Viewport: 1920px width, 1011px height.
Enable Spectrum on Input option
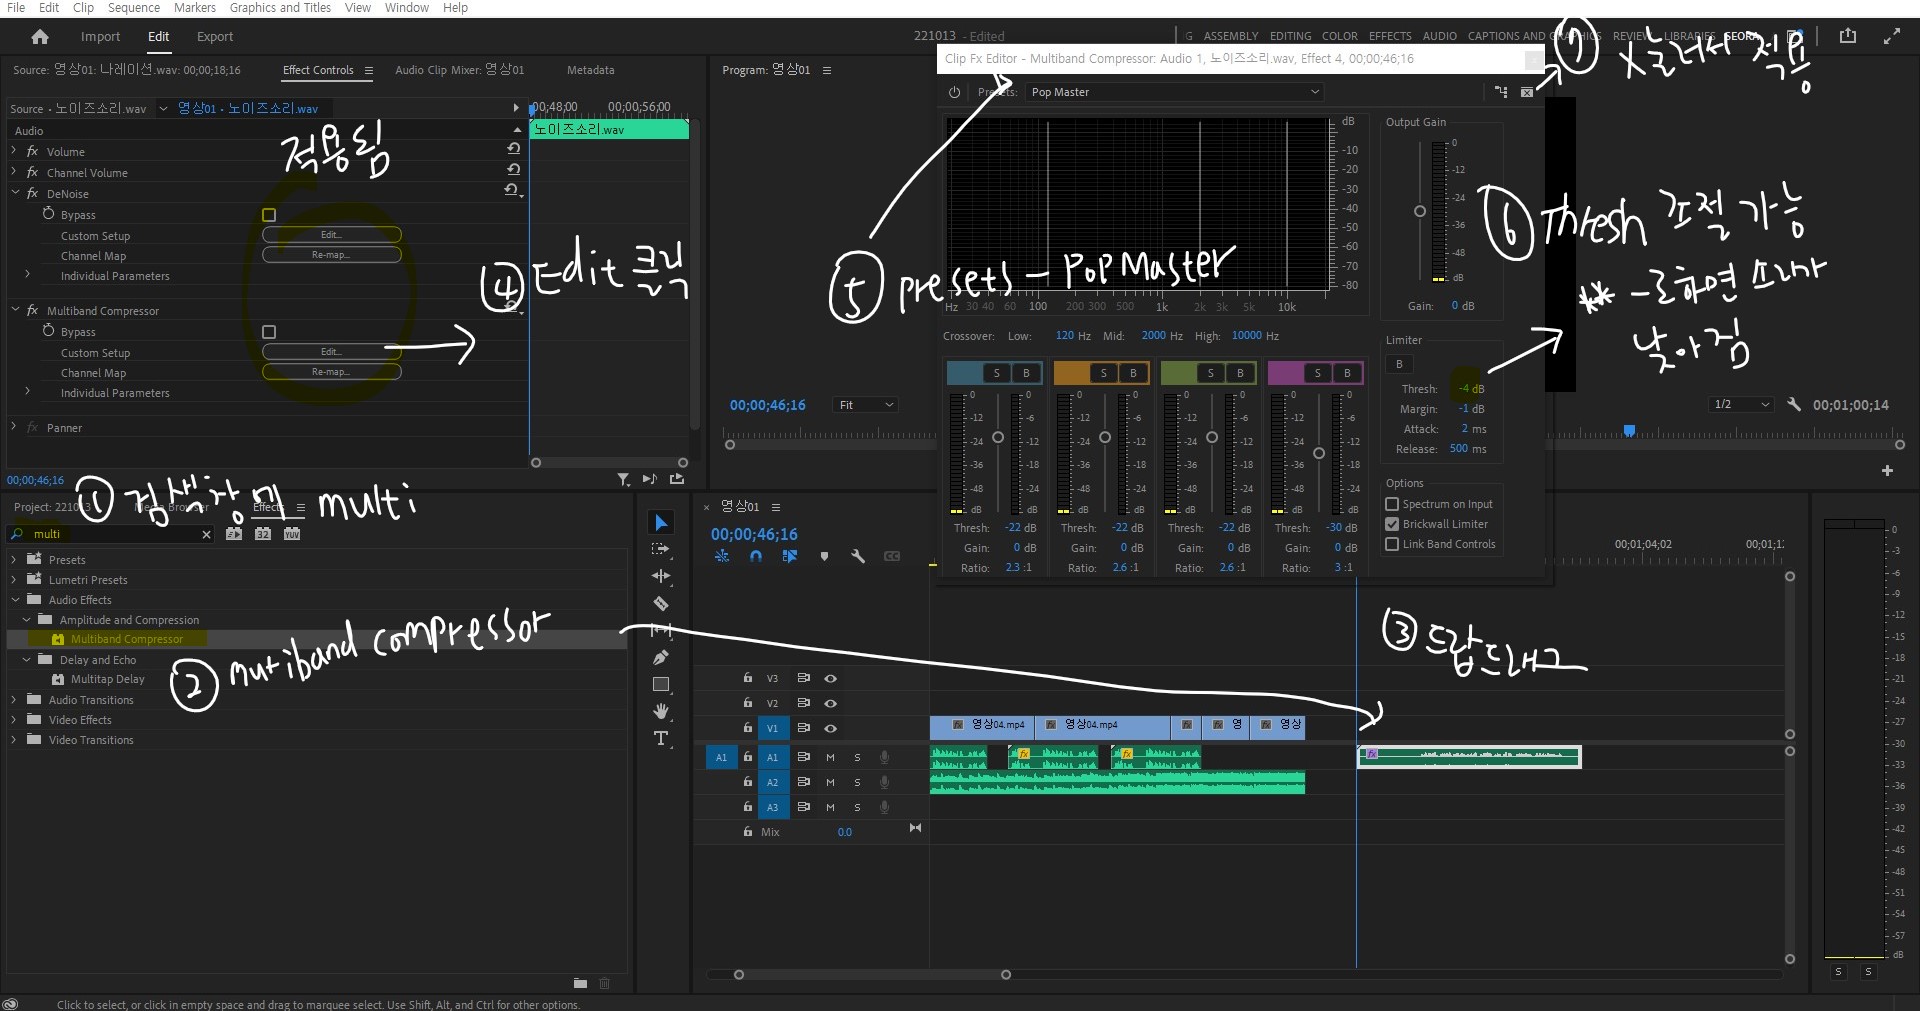coord(1392,504)
